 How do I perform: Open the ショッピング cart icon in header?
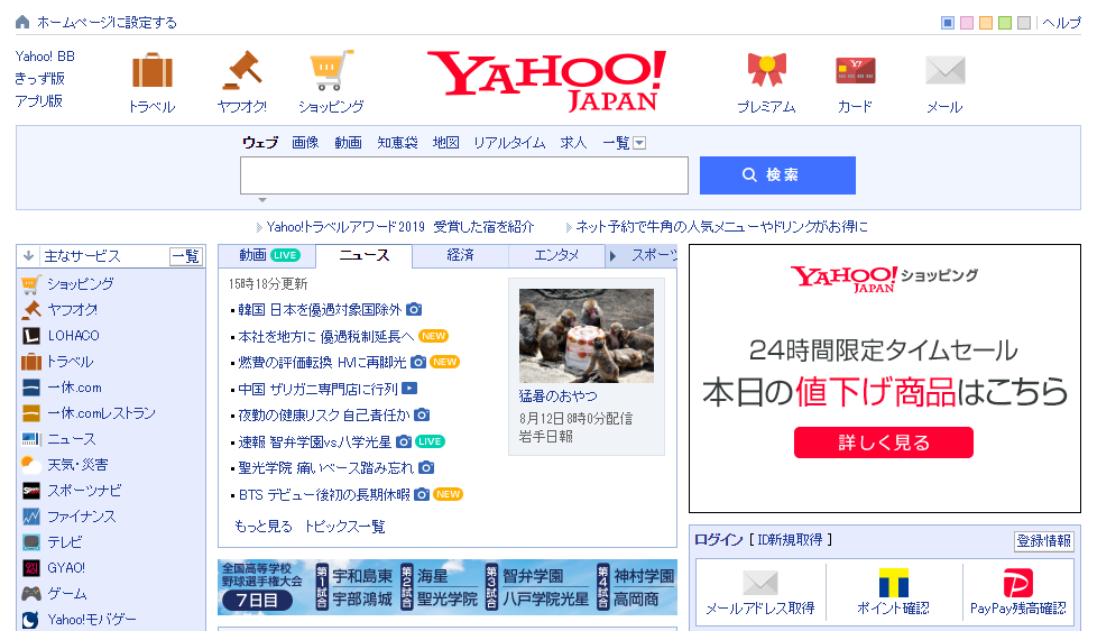point(331,71)
